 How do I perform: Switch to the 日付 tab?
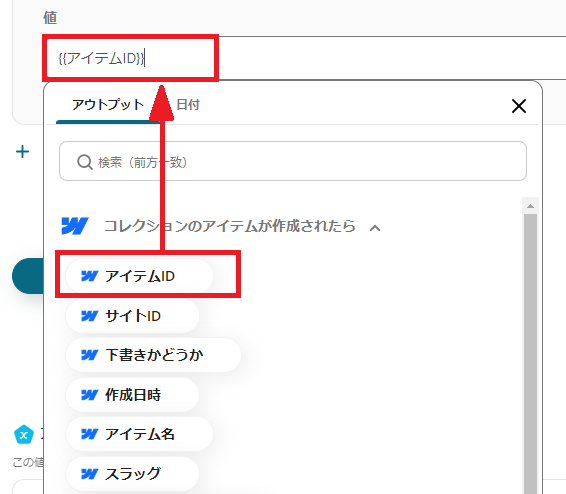point(188,105)
